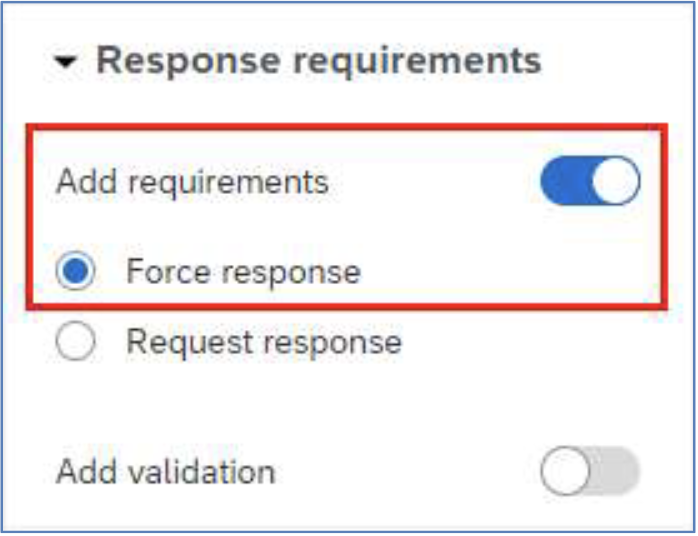This screenshot has height=536, width=698.
Task: Click the word "Response" in the section title
Action: [x=188, y=61]
